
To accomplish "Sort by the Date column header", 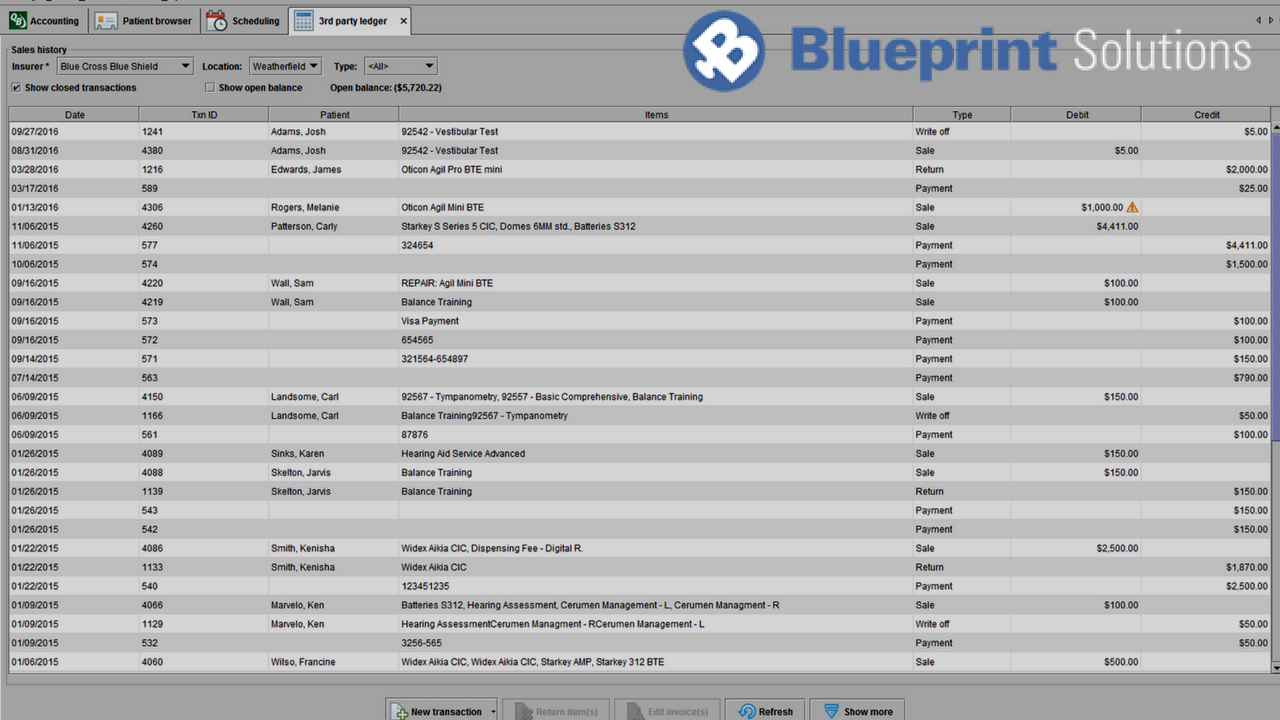I will tap(75, 115).
